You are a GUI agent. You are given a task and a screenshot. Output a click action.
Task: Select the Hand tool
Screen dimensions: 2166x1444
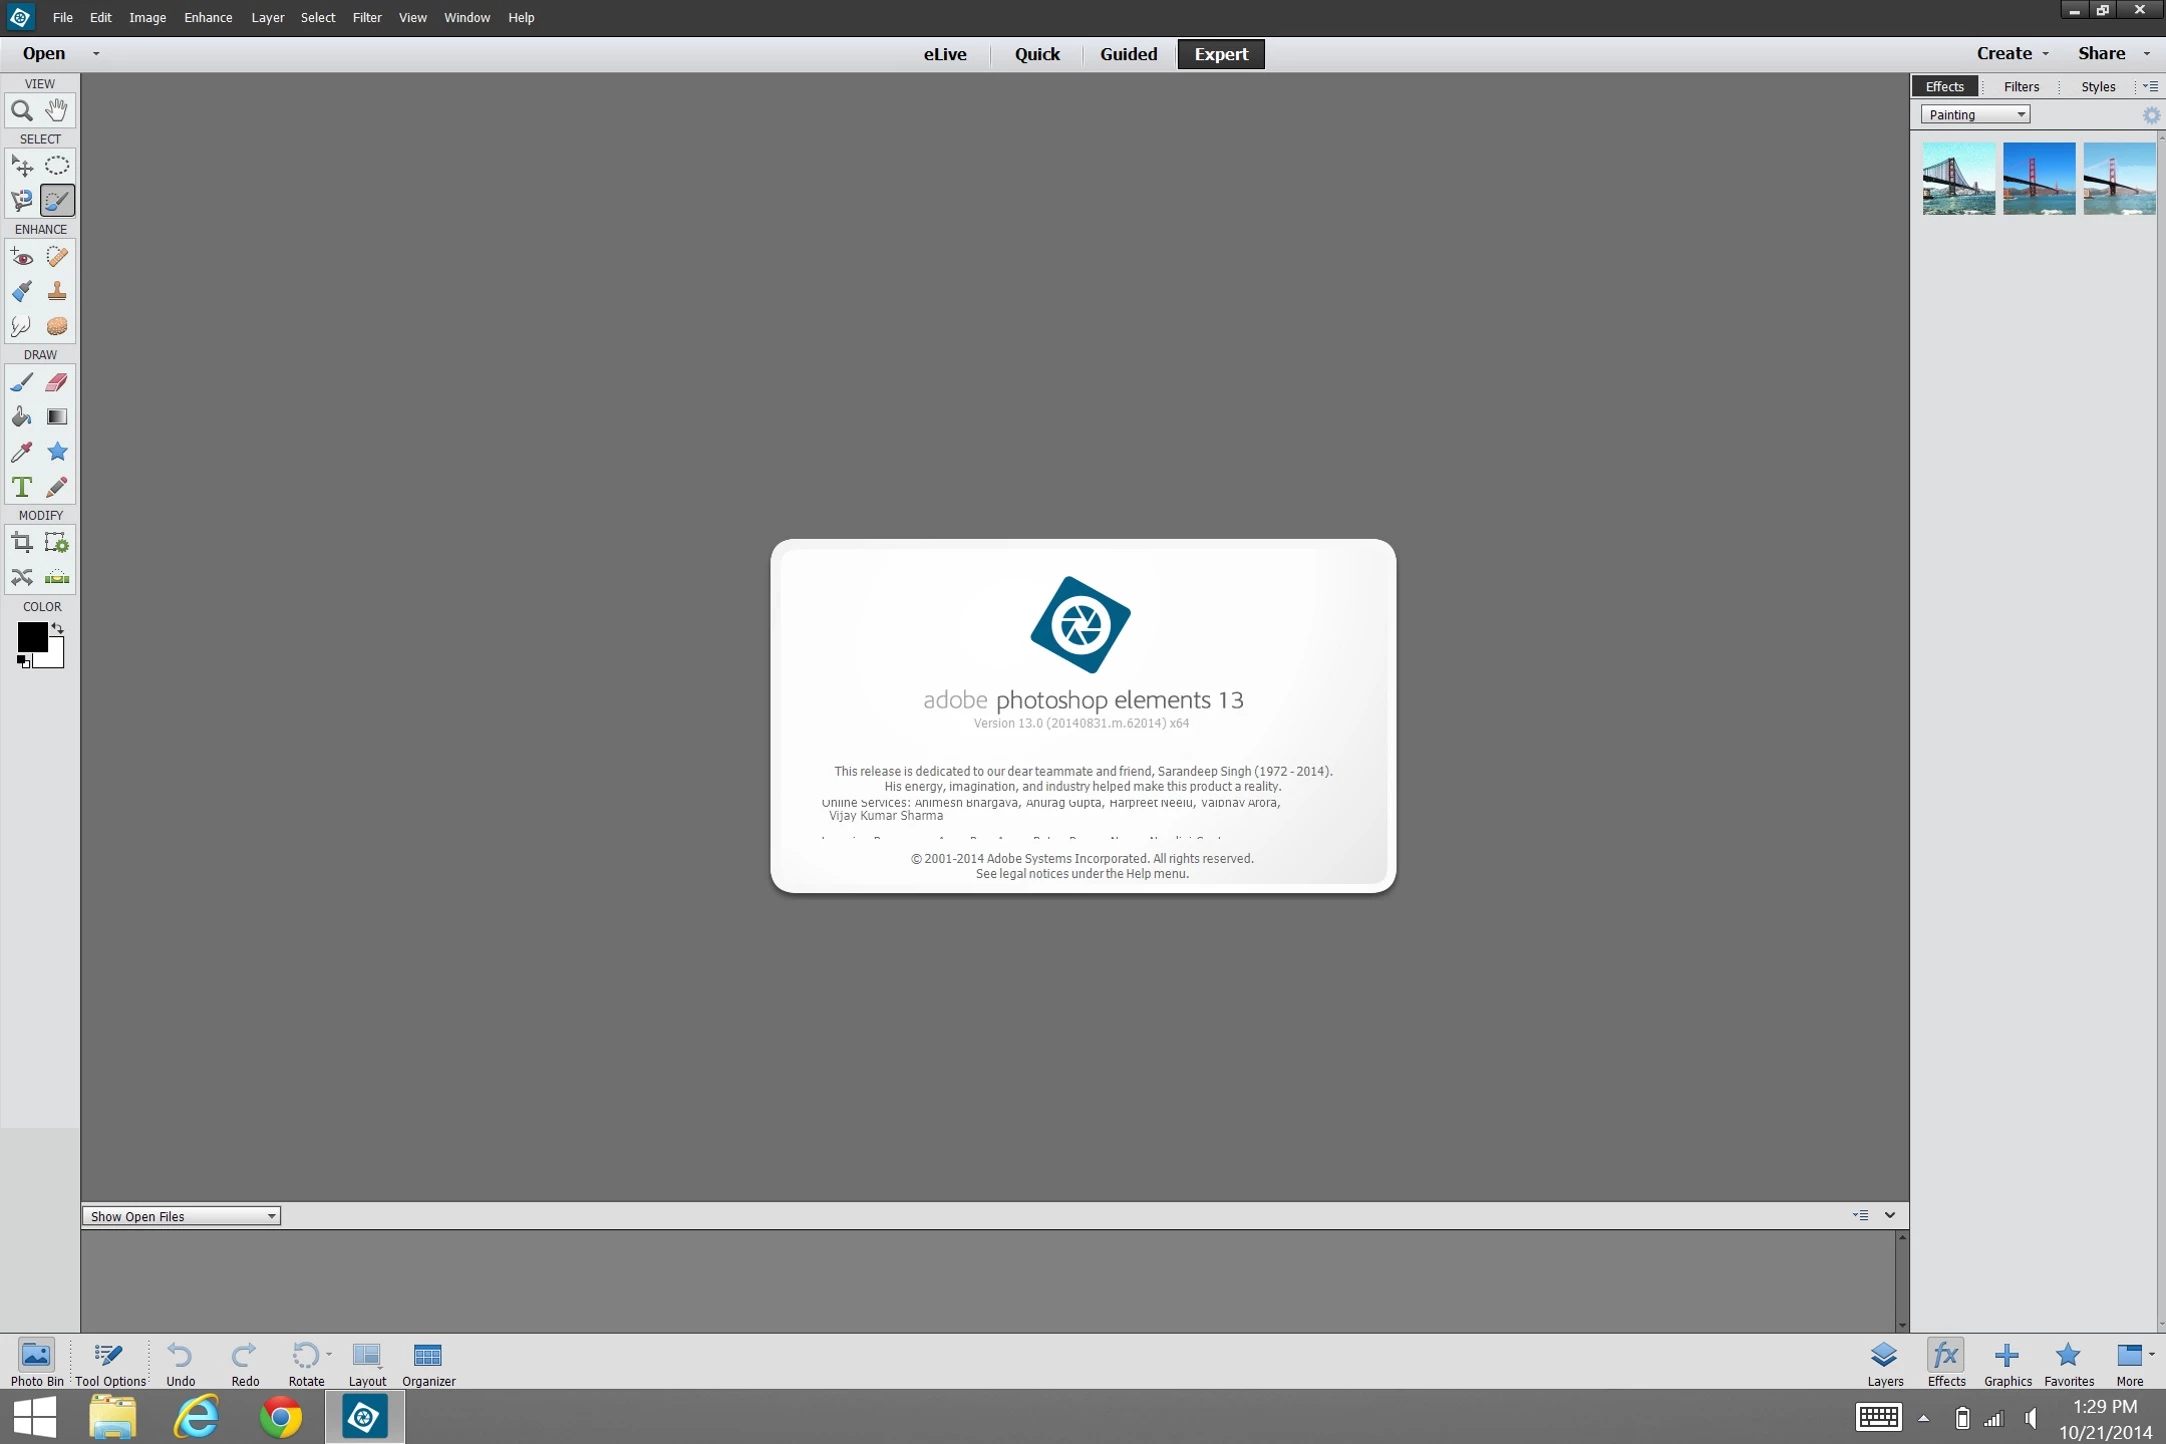57,110
